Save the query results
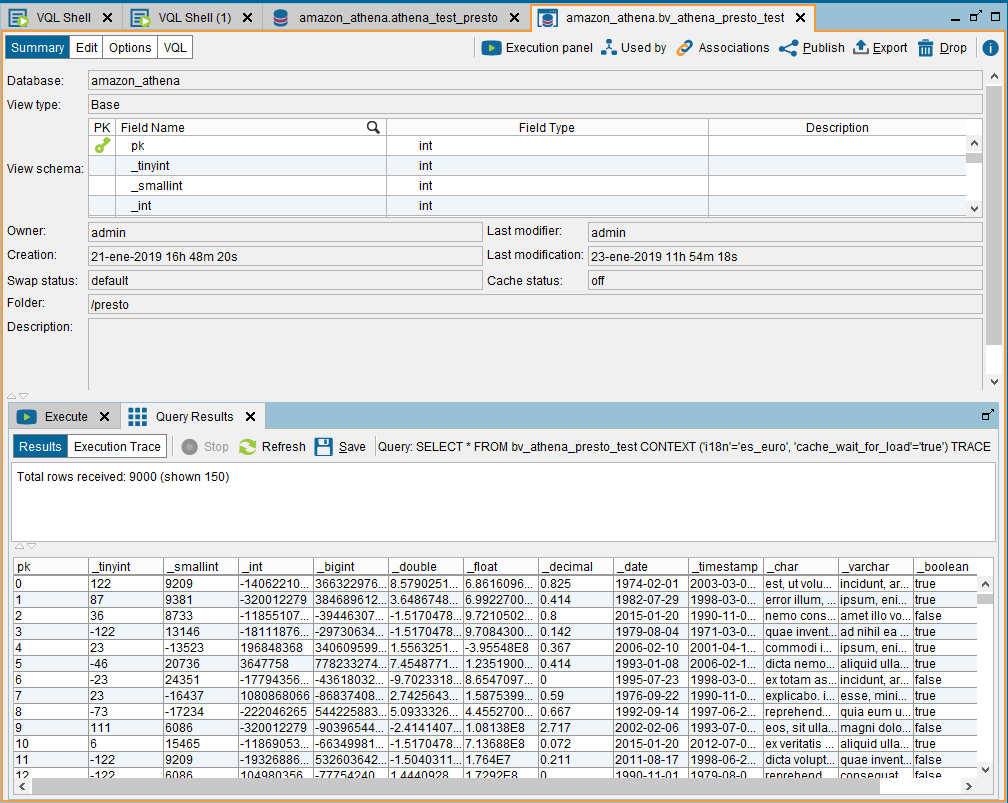This screenshot has width=1008, height=803. coord(340,447)
